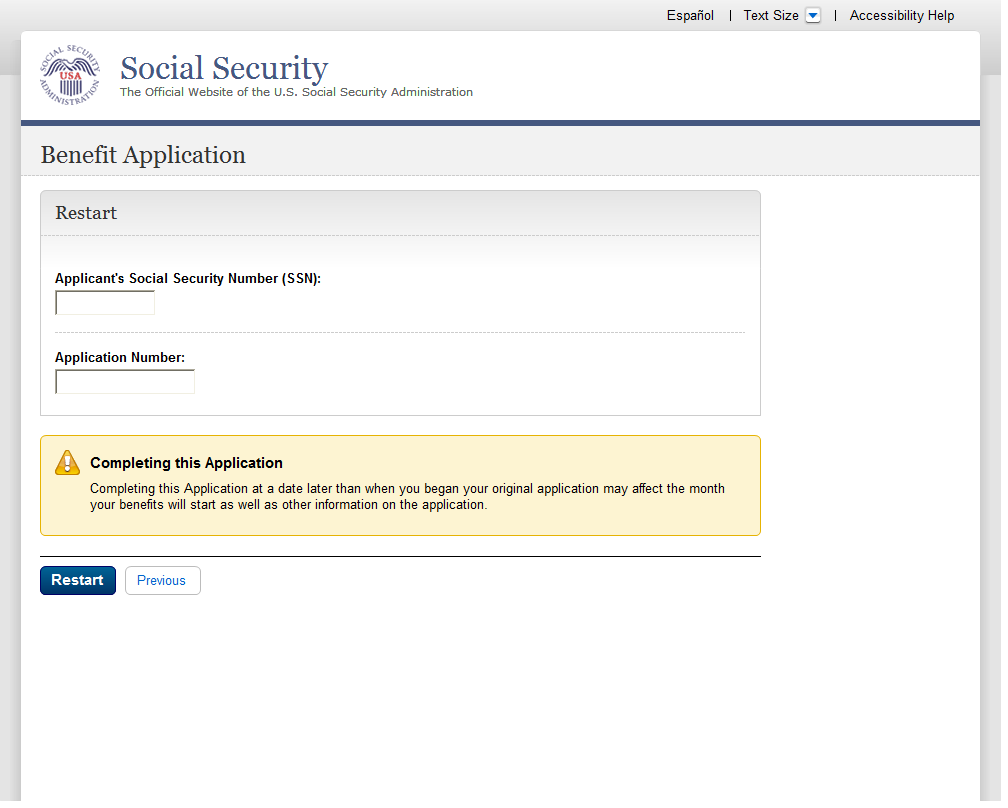Image resolution: width=1008 pixels, height=808 pixels.
Task: Click the yellow warning triangle icon
Action: [x=67, y=462]
